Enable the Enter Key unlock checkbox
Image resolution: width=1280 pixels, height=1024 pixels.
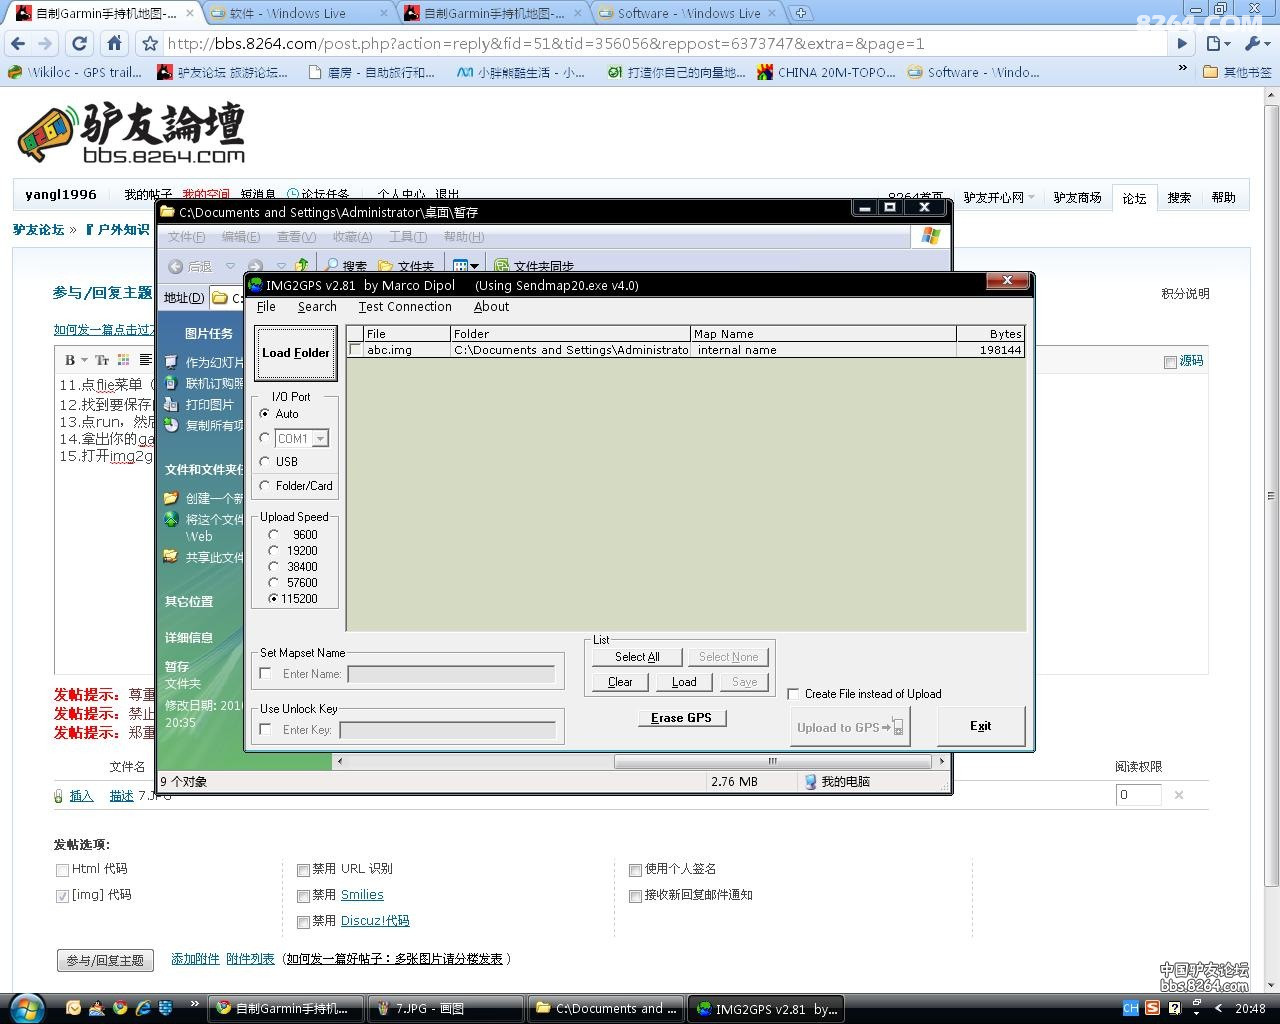[265, 730]
